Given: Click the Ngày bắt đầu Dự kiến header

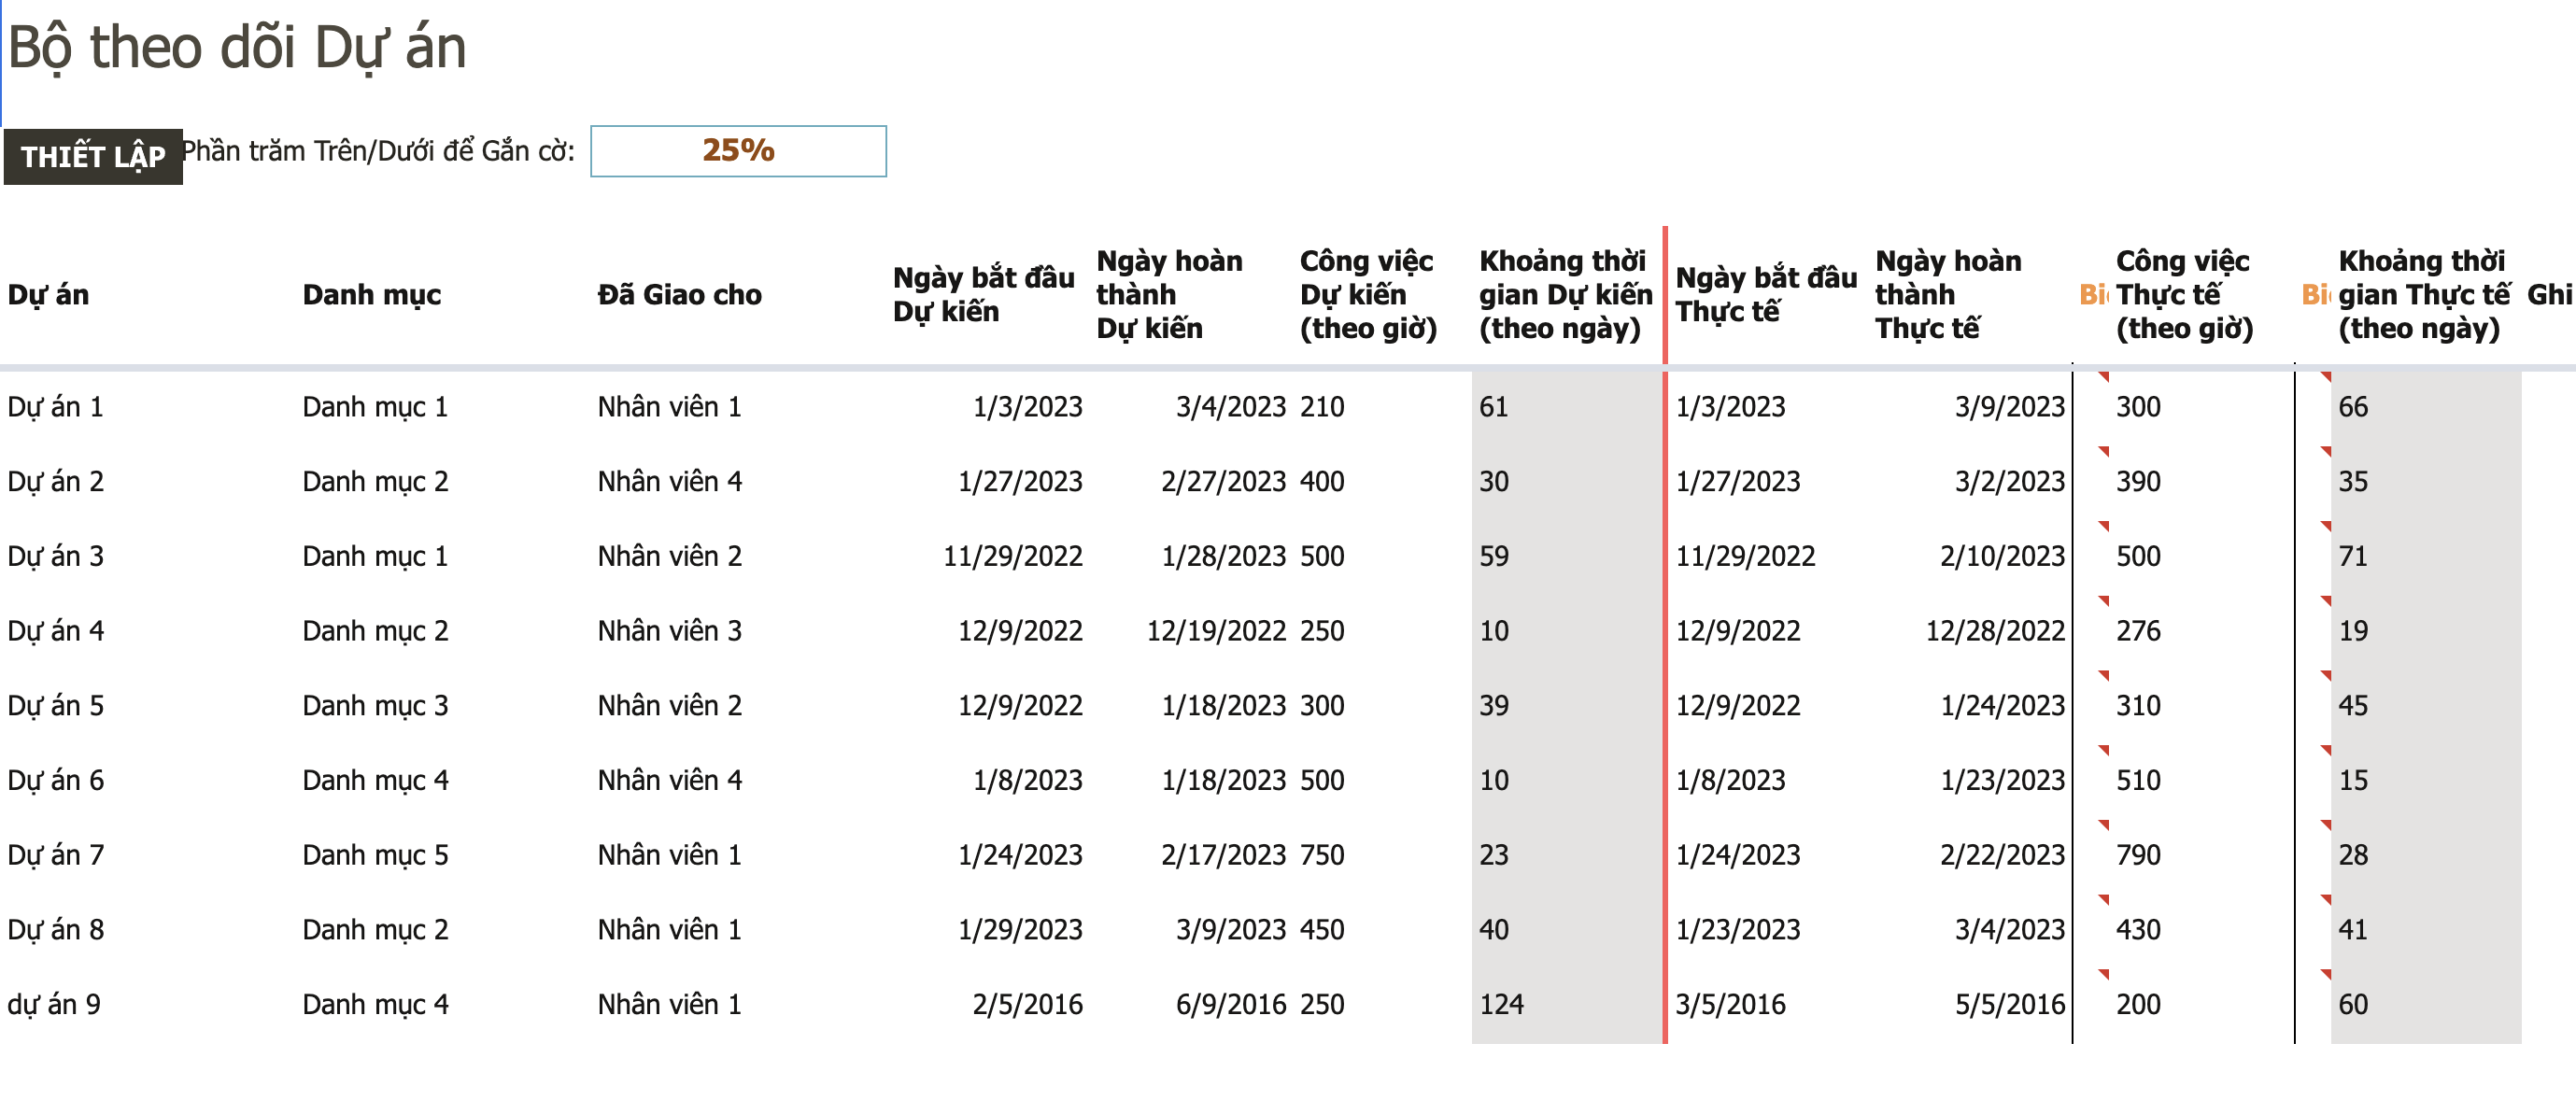Looking at the screenshot, I should pyautogui.click(x=984, y=294).
